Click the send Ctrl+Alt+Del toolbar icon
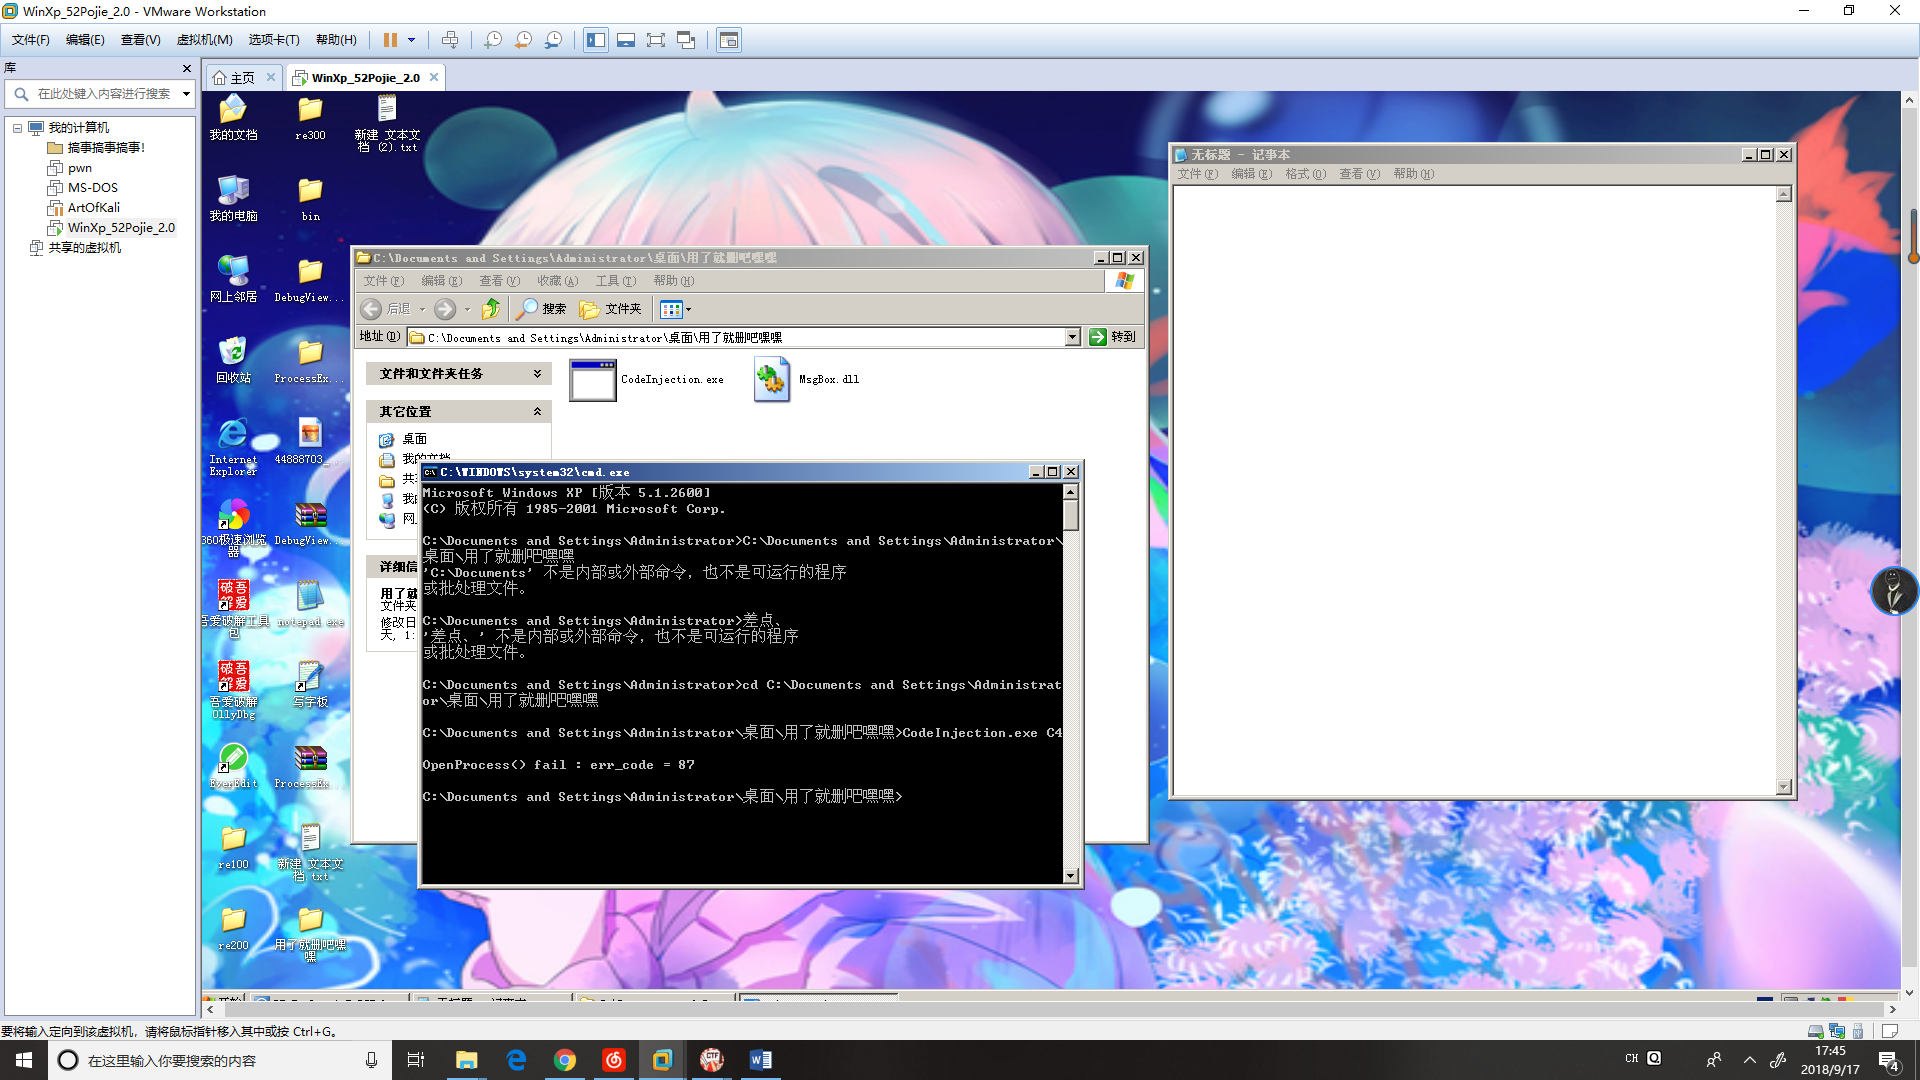The height and width of the screenshot is (1080, 1920). [x=450, y=40]
